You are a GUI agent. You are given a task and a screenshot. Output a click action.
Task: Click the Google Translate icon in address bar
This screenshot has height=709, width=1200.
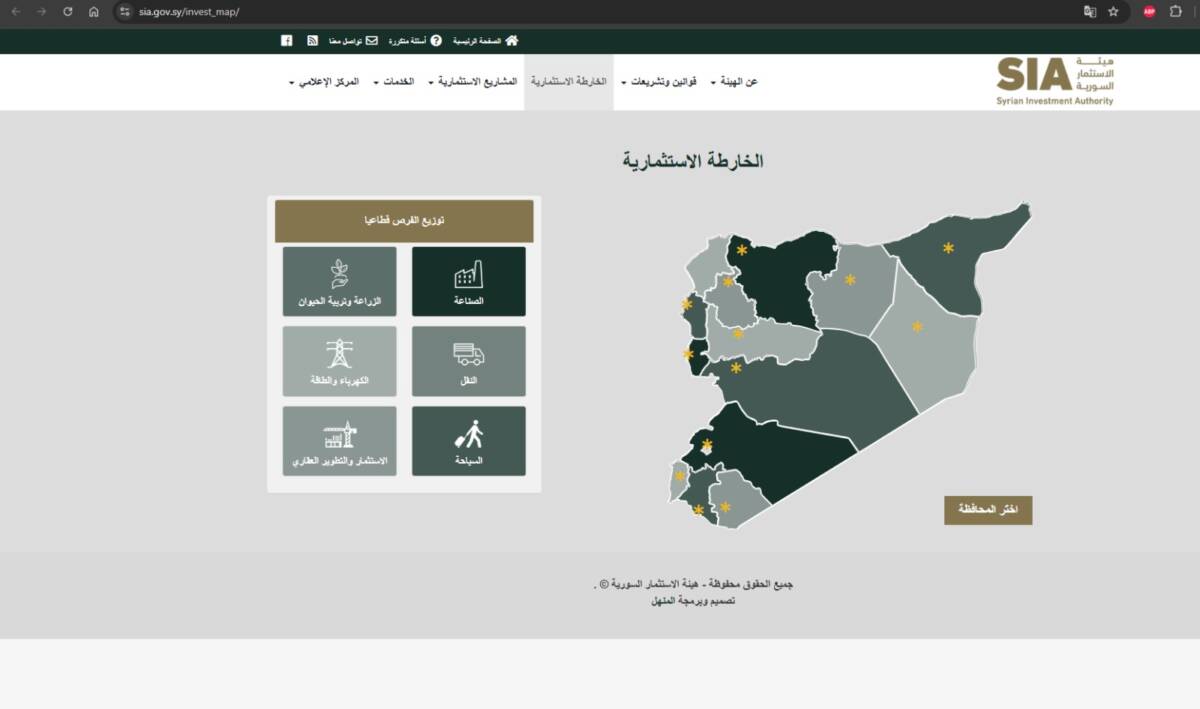(1090, 12)
